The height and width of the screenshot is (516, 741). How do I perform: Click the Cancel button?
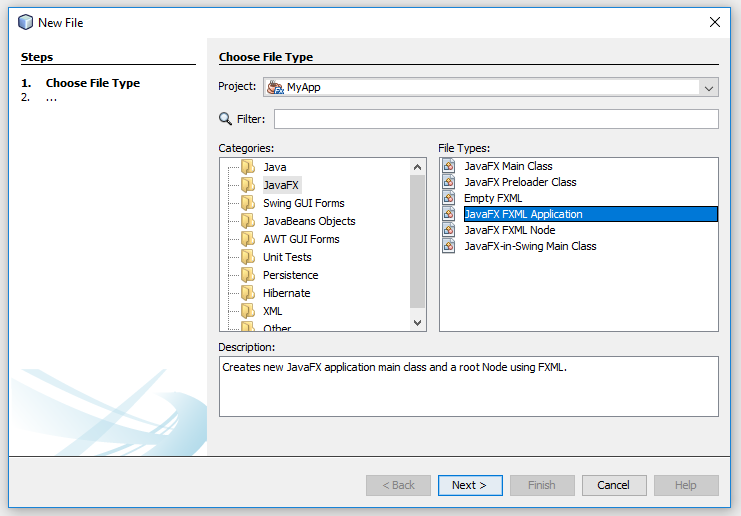(x=614, y=485)
